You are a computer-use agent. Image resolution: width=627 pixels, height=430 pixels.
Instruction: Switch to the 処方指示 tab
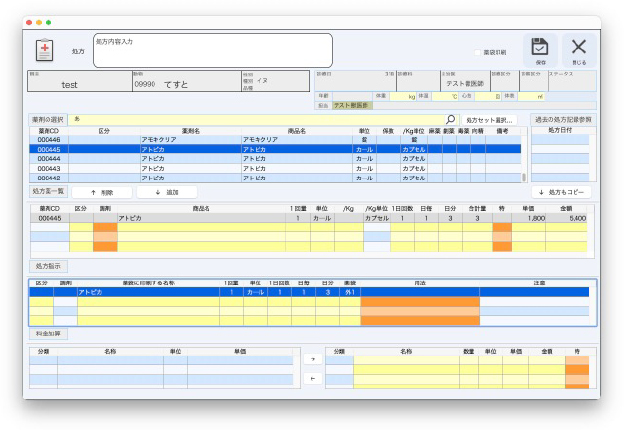point(48,267)
